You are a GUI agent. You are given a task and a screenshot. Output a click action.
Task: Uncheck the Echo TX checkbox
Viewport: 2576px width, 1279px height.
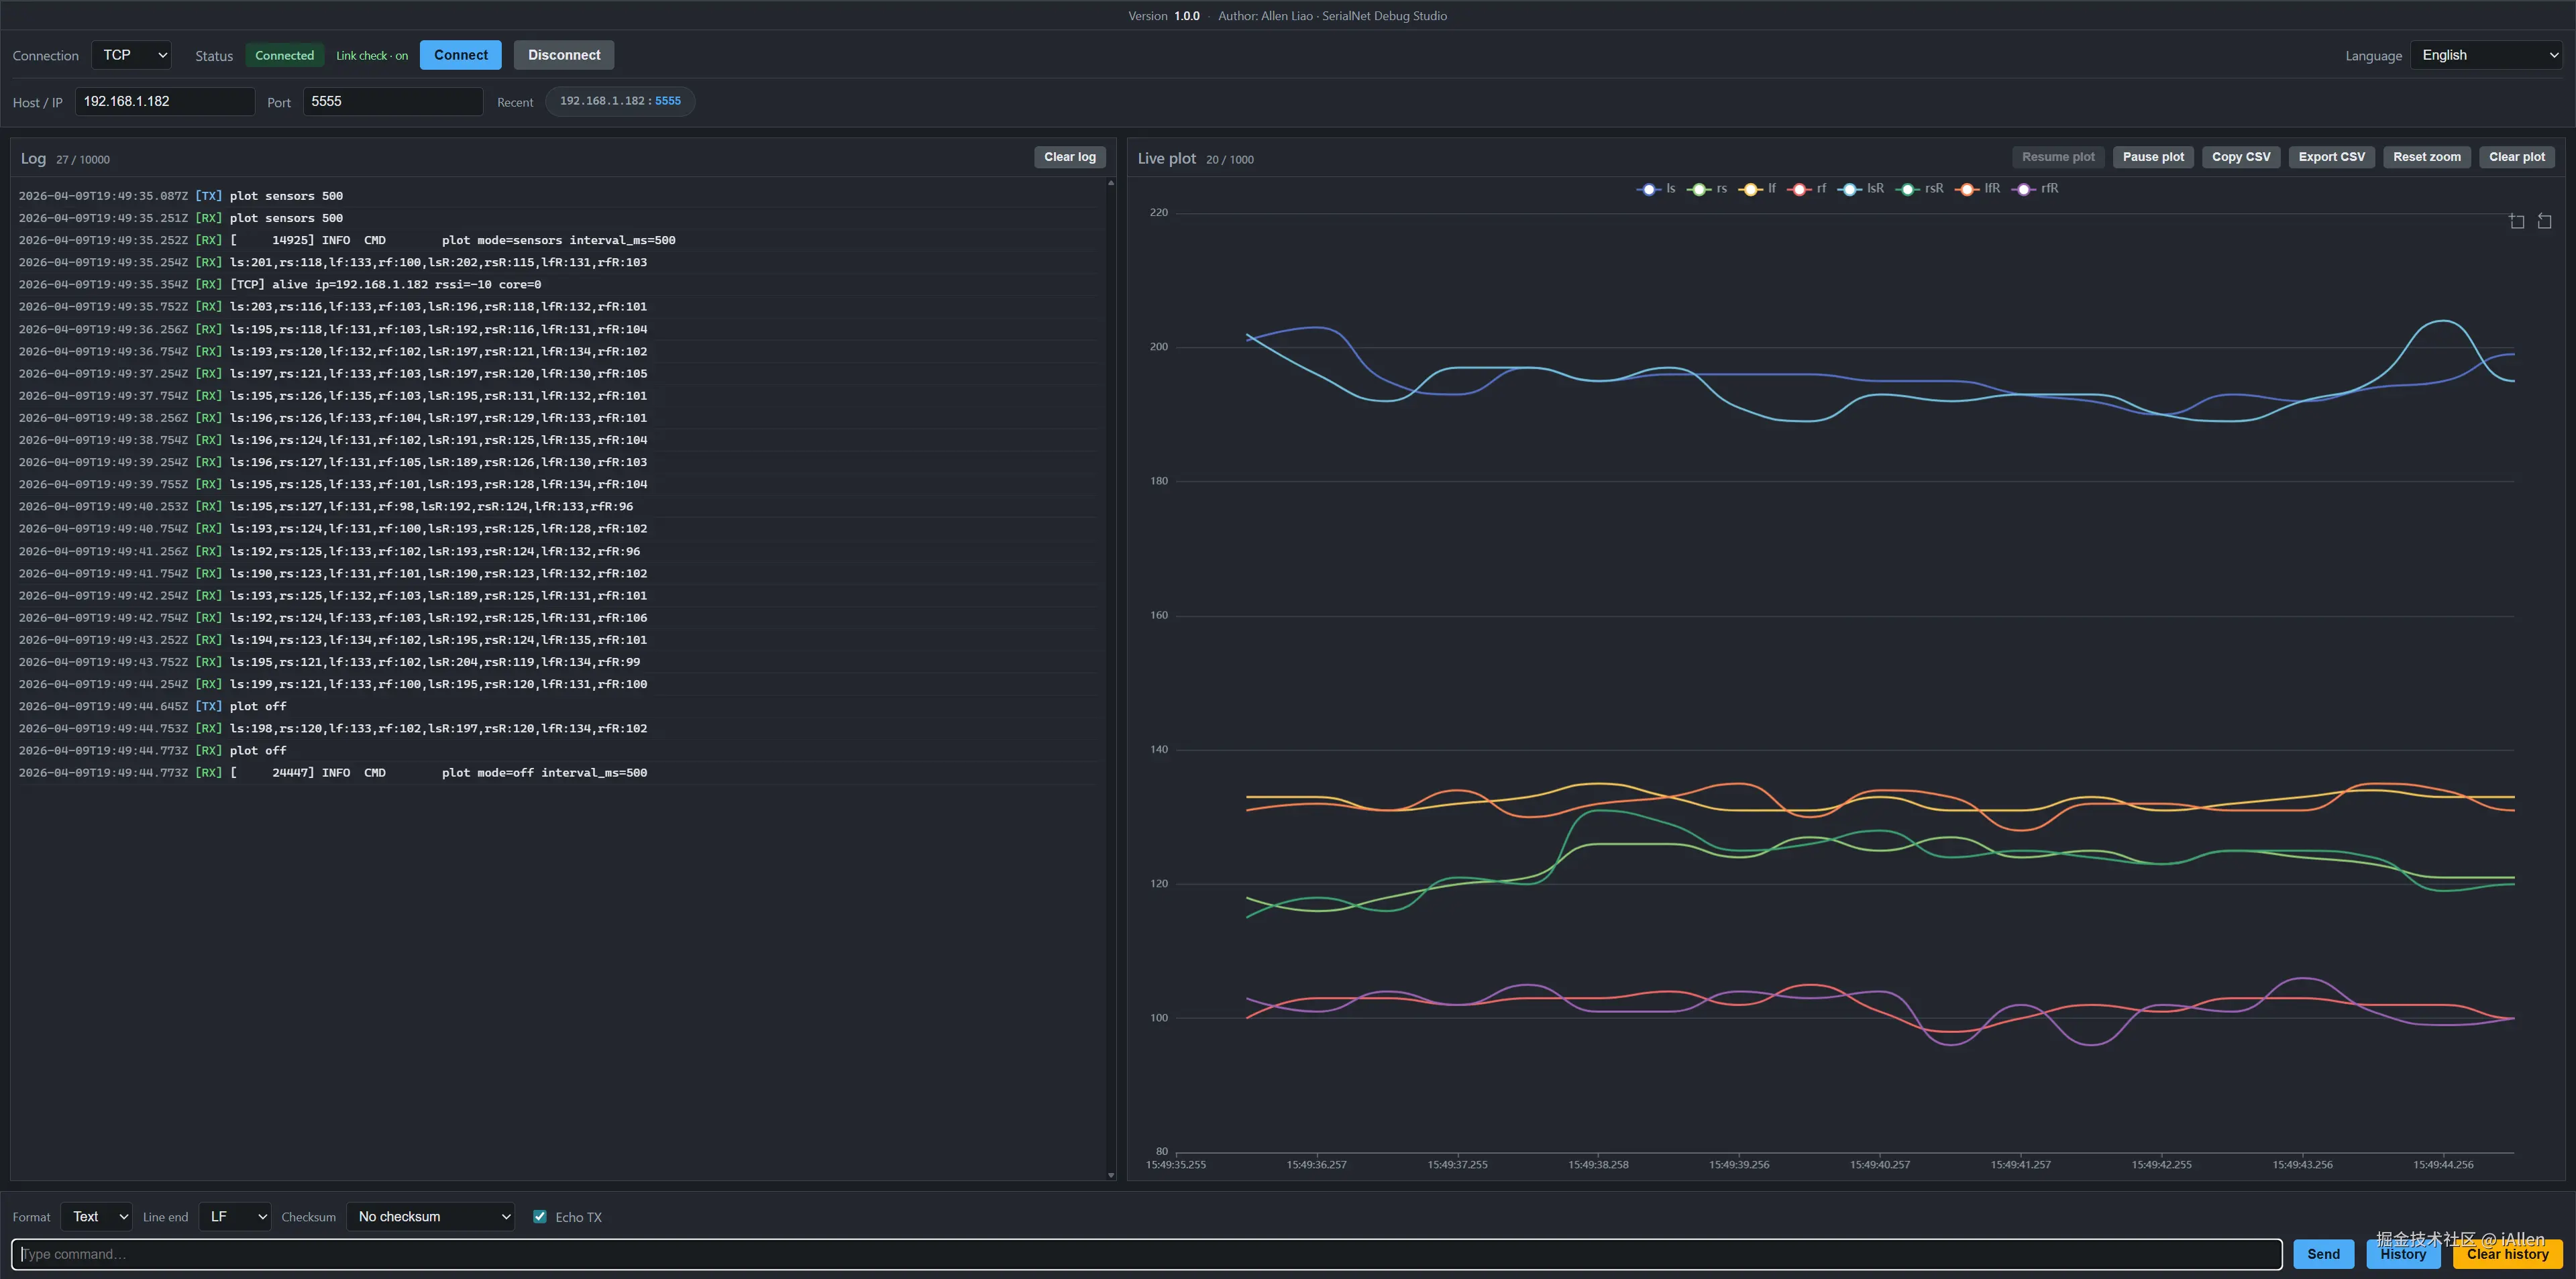click(540, 1216)
